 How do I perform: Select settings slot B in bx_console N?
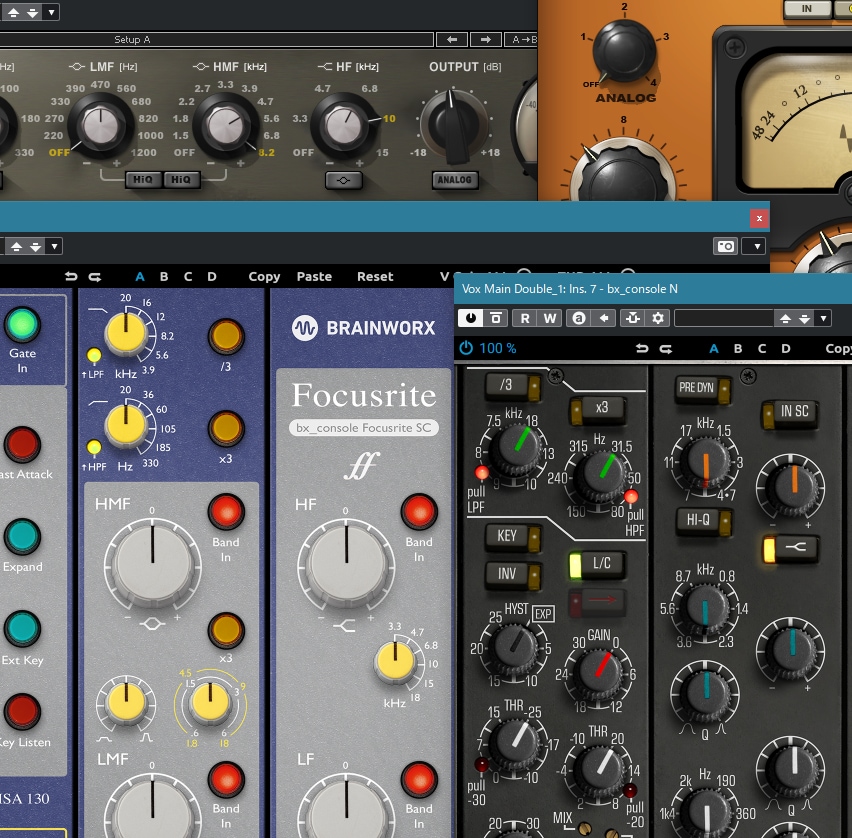pyautogui.click(x=738, y=348)
